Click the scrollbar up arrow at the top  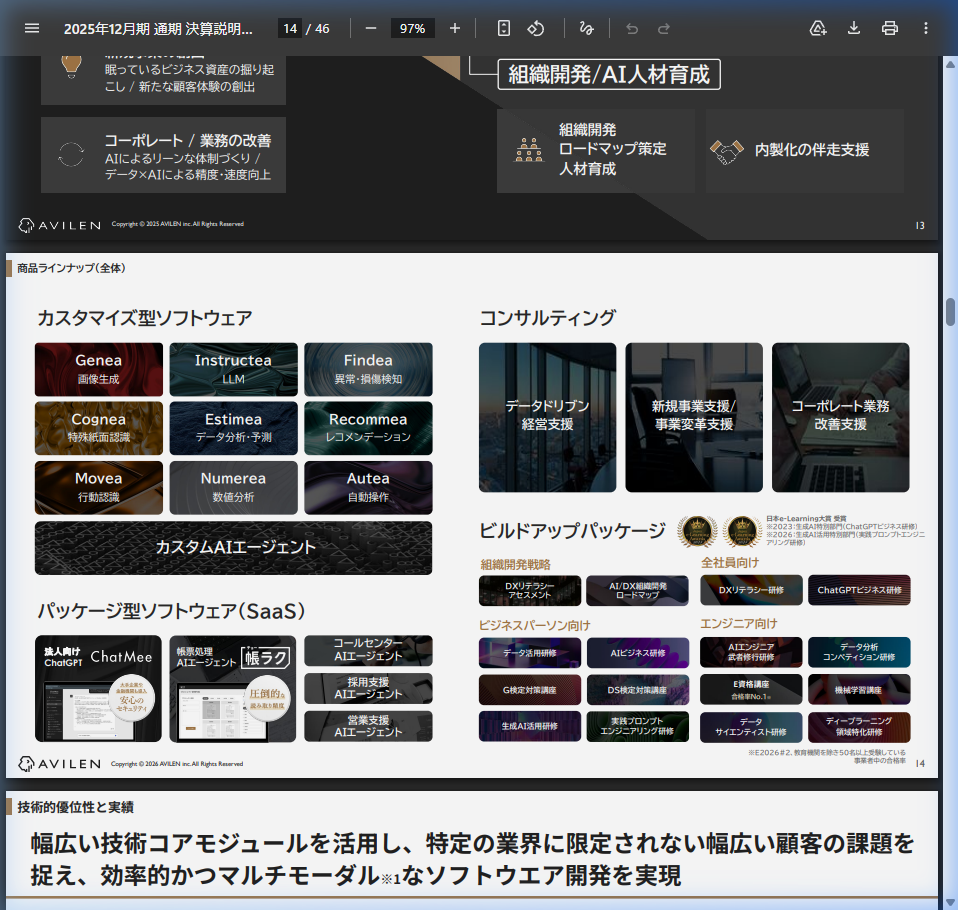[x=950, y=64]
